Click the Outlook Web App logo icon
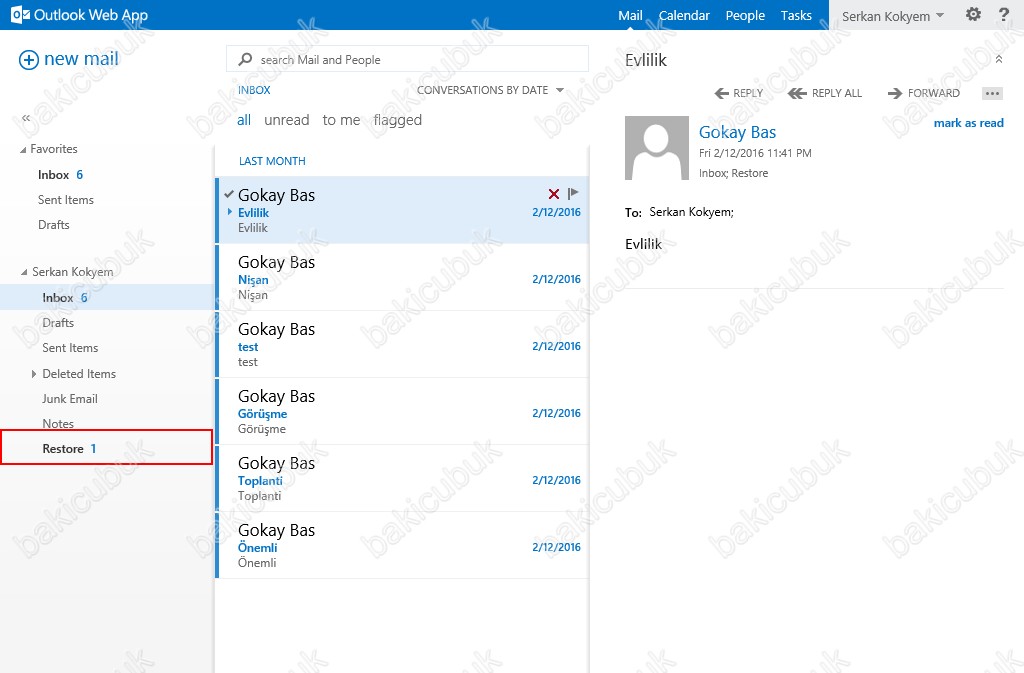 click(x=20, y=15)
